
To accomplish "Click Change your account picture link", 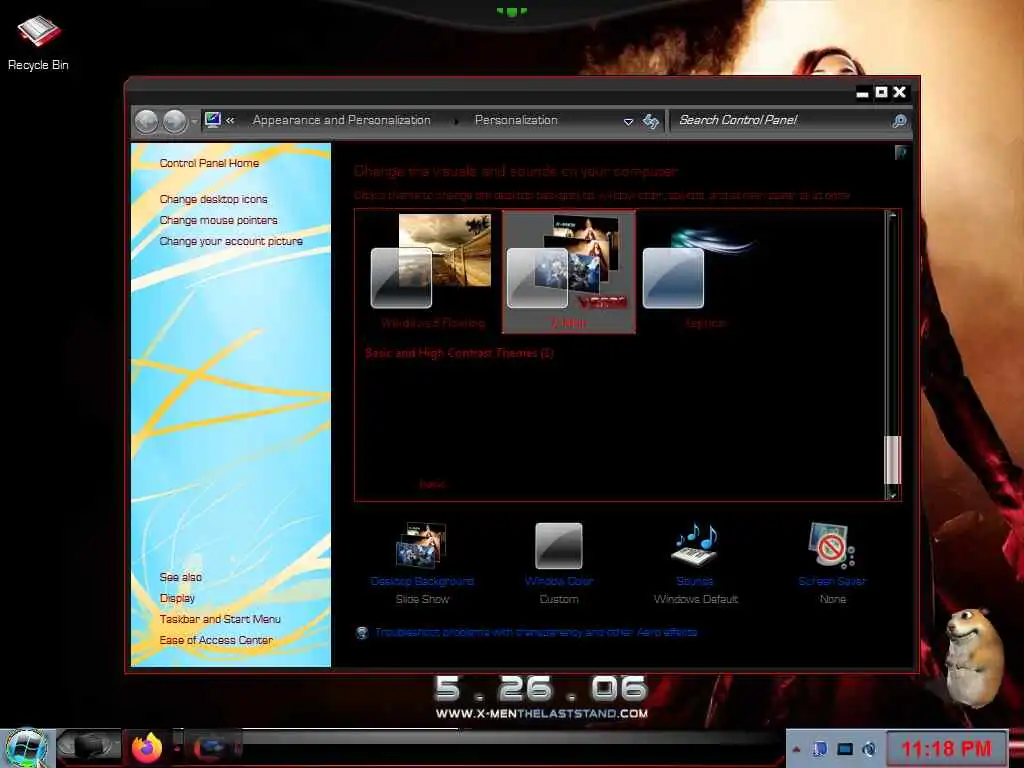I will pos(231,241).
